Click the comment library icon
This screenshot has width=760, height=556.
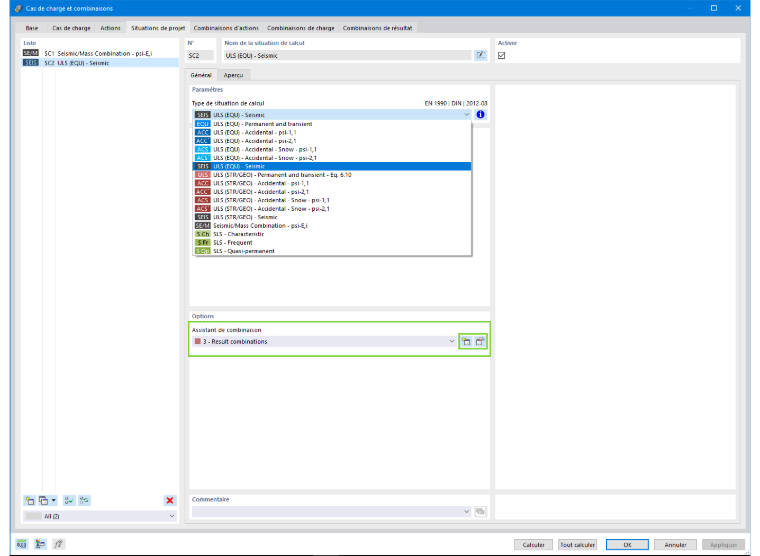(480, 511)
